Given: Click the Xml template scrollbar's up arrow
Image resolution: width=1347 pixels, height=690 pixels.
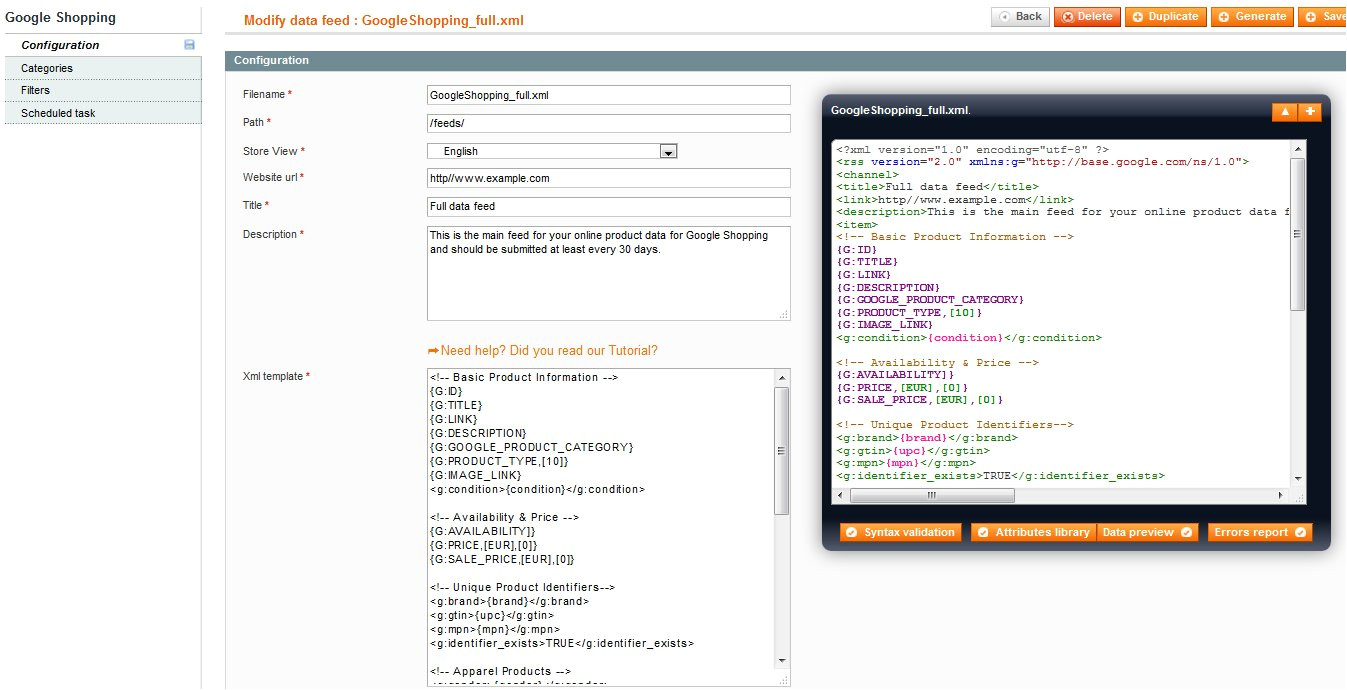Looking at the screenshot, I should 782,378.
